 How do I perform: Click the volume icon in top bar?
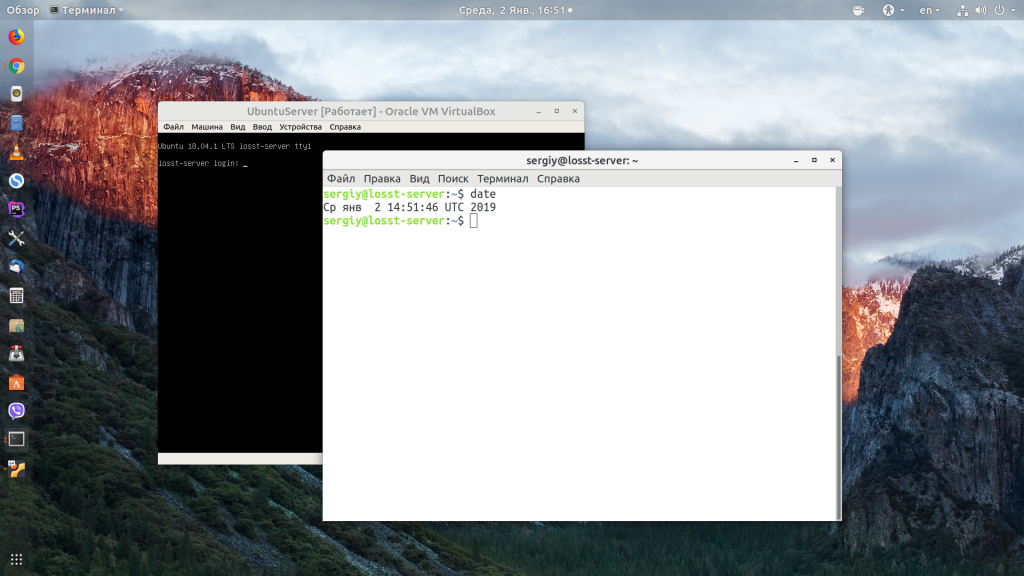click(980, 10)
